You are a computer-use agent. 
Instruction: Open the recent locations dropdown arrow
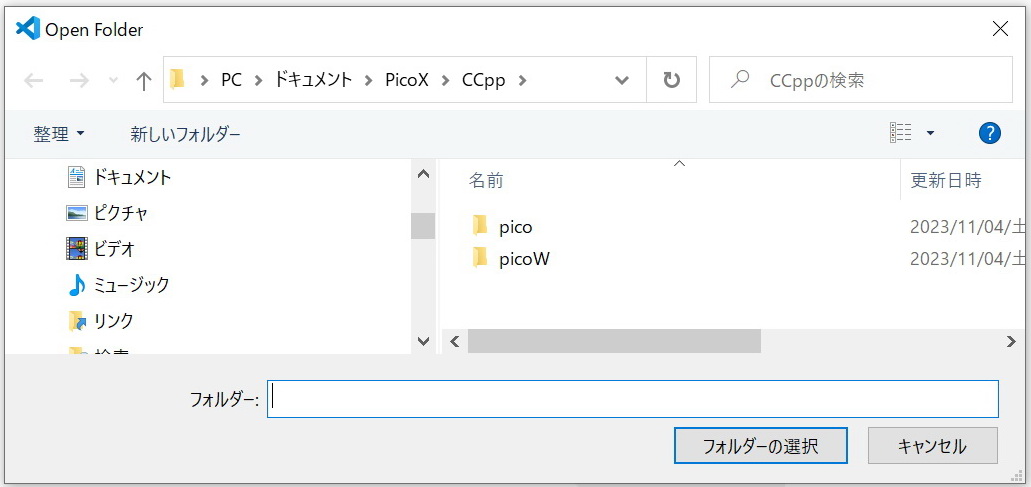click(114, 80)
